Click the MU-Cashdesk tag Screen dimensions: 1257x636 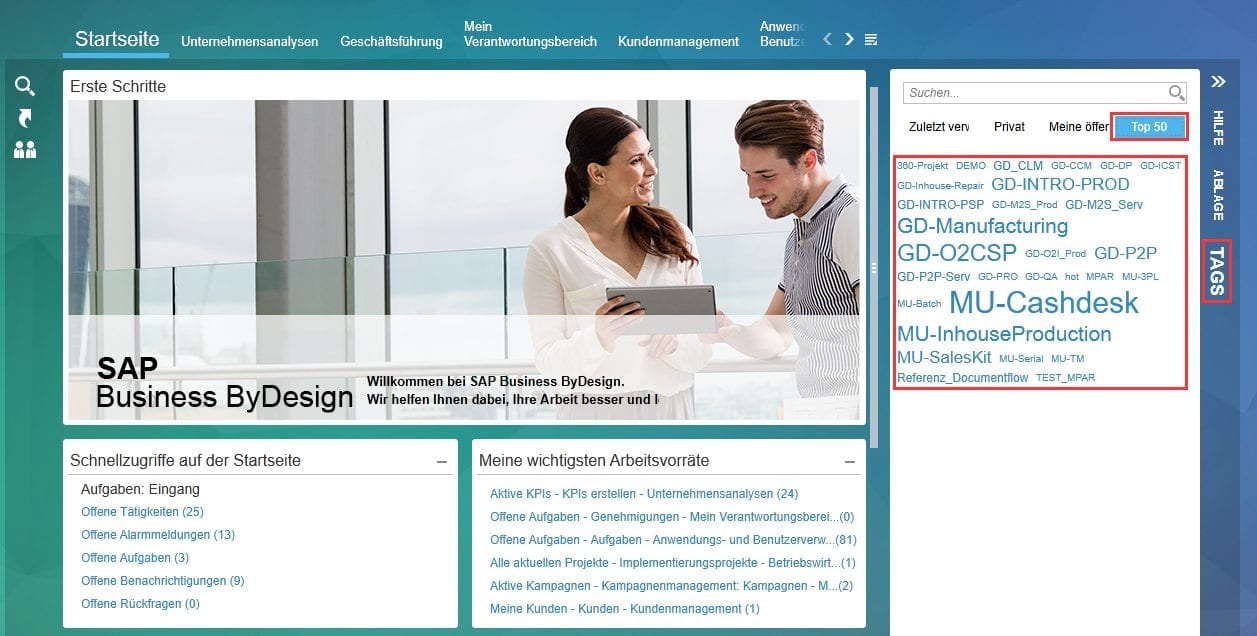(1044, 303)
